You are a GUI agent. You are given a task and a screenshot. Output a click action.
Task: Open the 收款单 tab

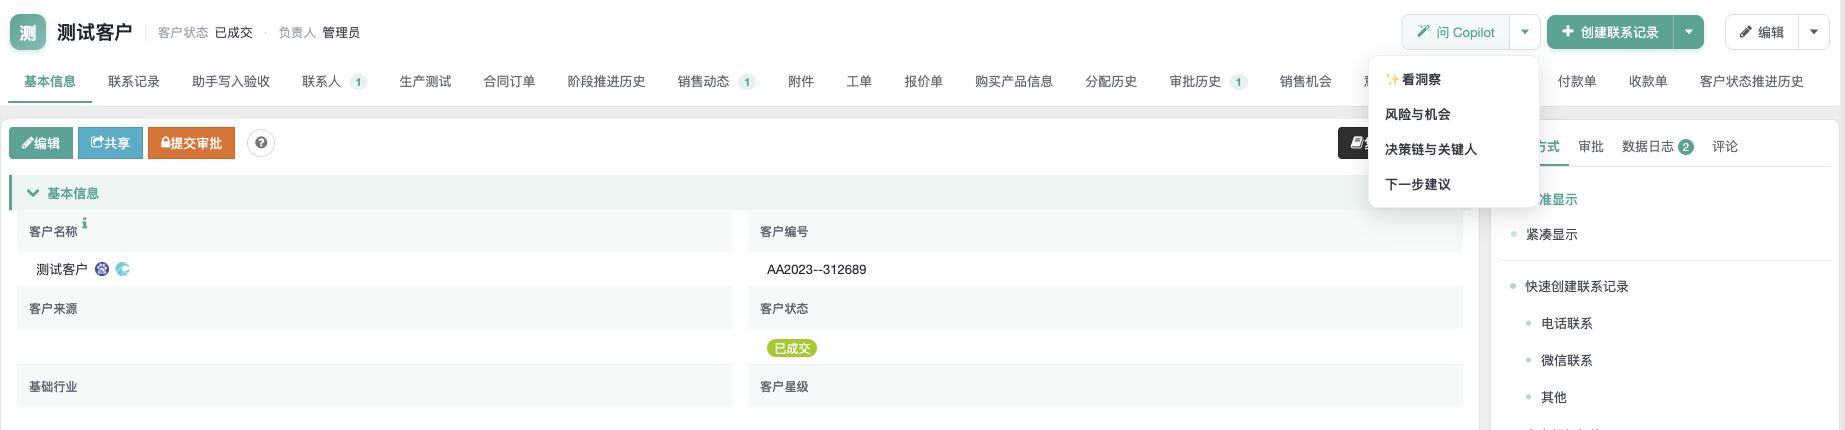point(1648,81)
